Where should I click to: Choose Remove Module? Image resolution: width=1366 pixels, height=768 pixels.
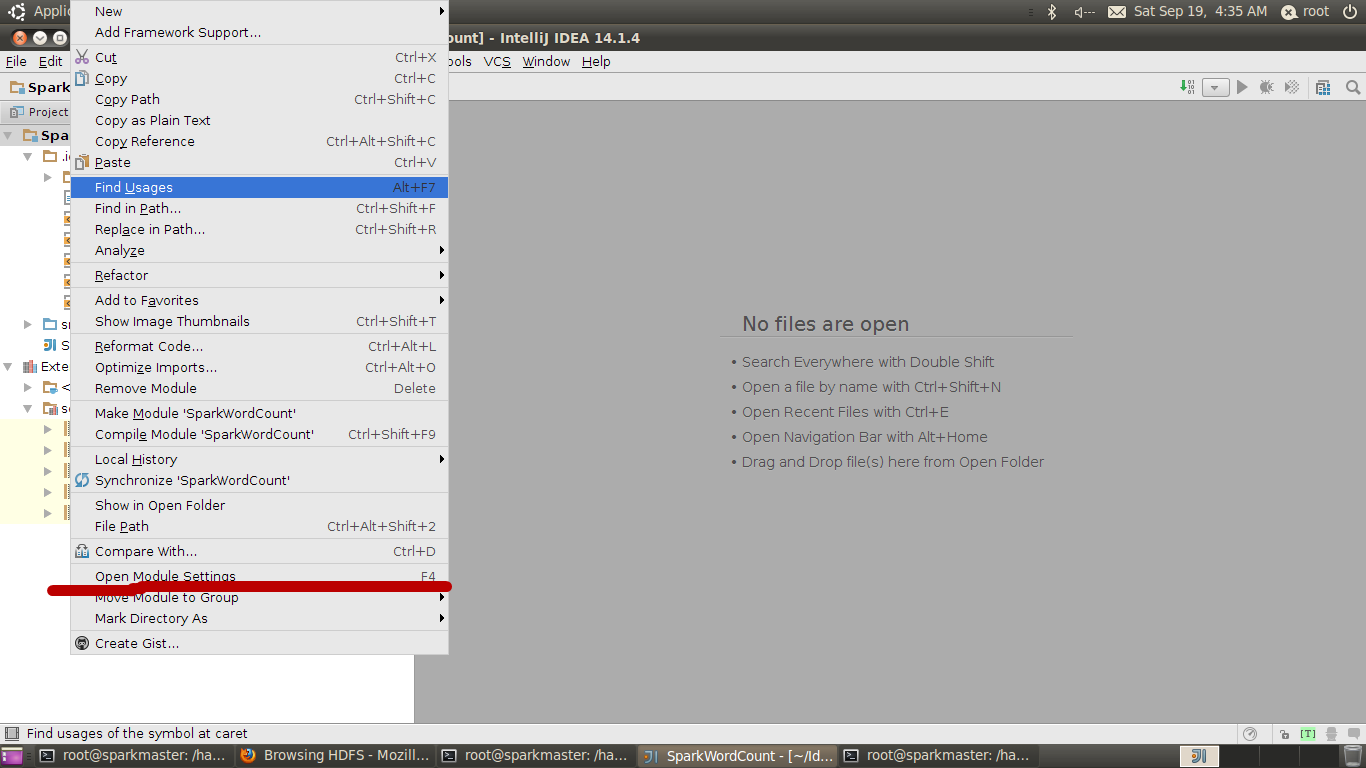tap(259, 388)
